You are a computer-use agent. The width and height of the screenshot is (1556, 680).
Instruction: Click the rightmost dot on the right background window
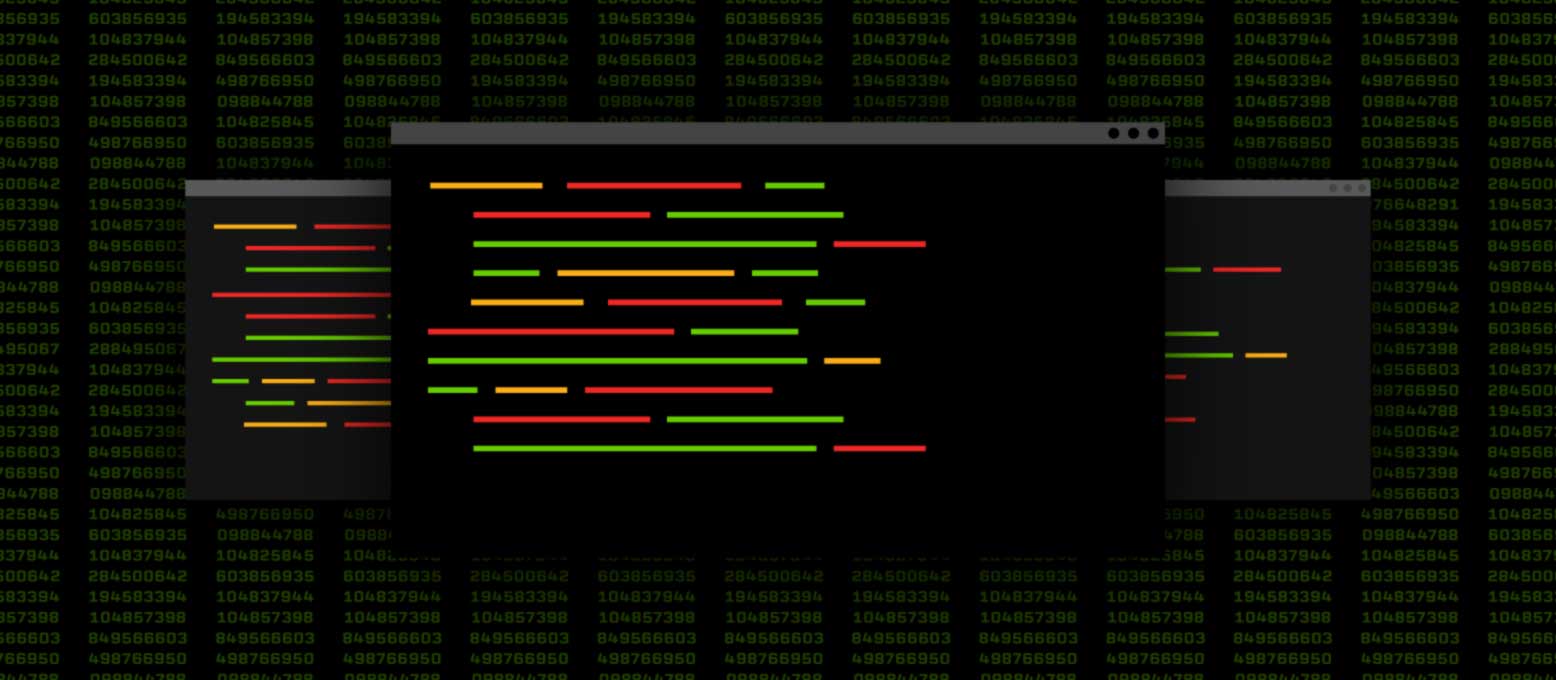click(x=1361, y=188)
